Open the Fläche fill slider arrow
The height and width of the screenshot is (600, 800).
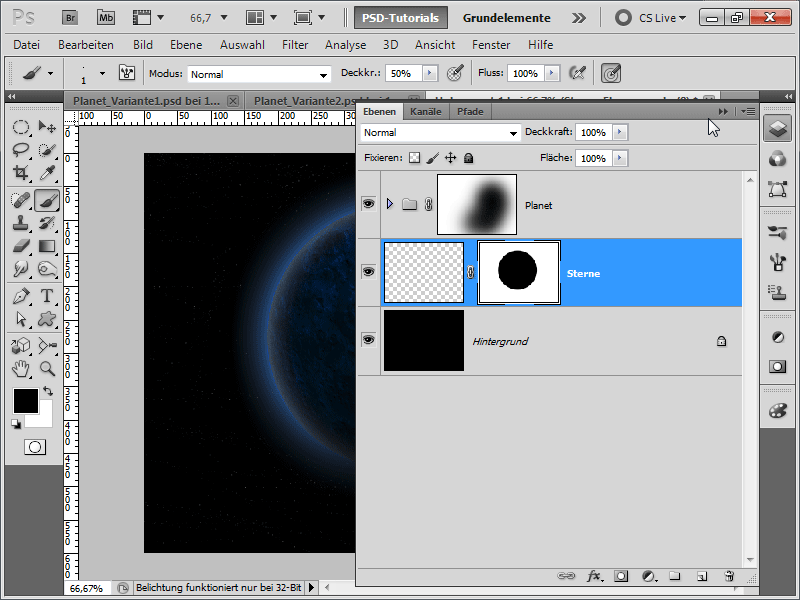(619, 158)
